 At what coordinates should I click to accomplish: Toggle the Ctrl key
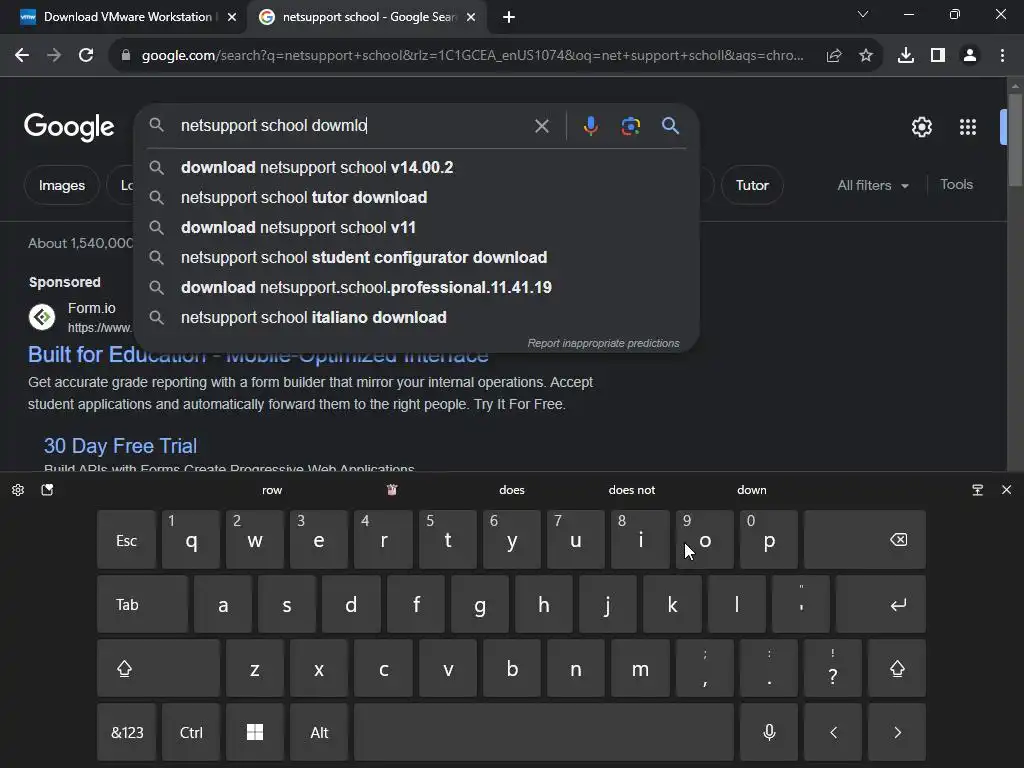pos(191,732)
